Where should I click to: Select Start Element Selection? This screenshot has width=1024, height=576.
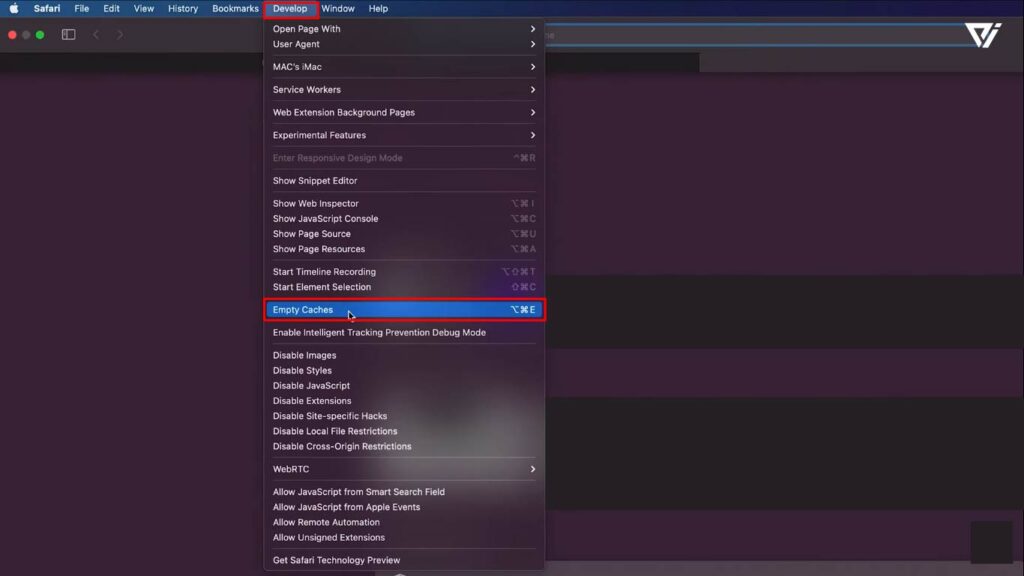tap(404, 287)
